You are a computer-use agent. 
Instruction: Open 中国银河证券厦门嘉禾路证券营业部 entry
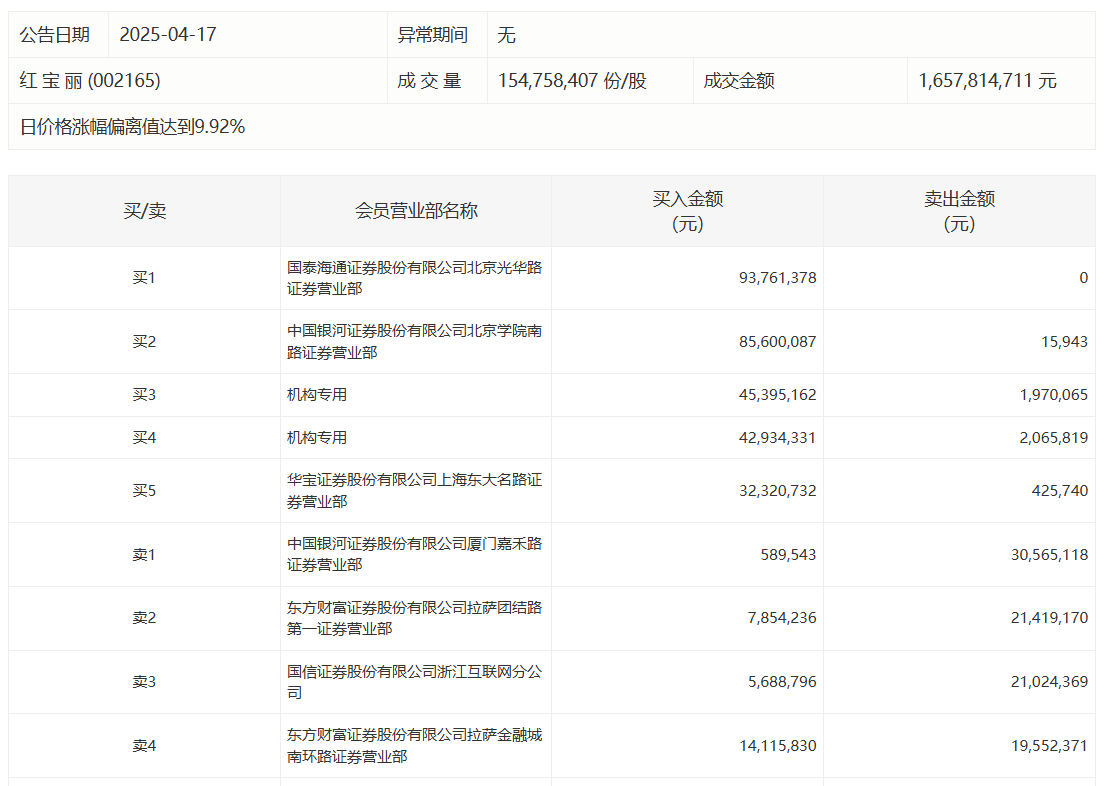coord(414,554)
